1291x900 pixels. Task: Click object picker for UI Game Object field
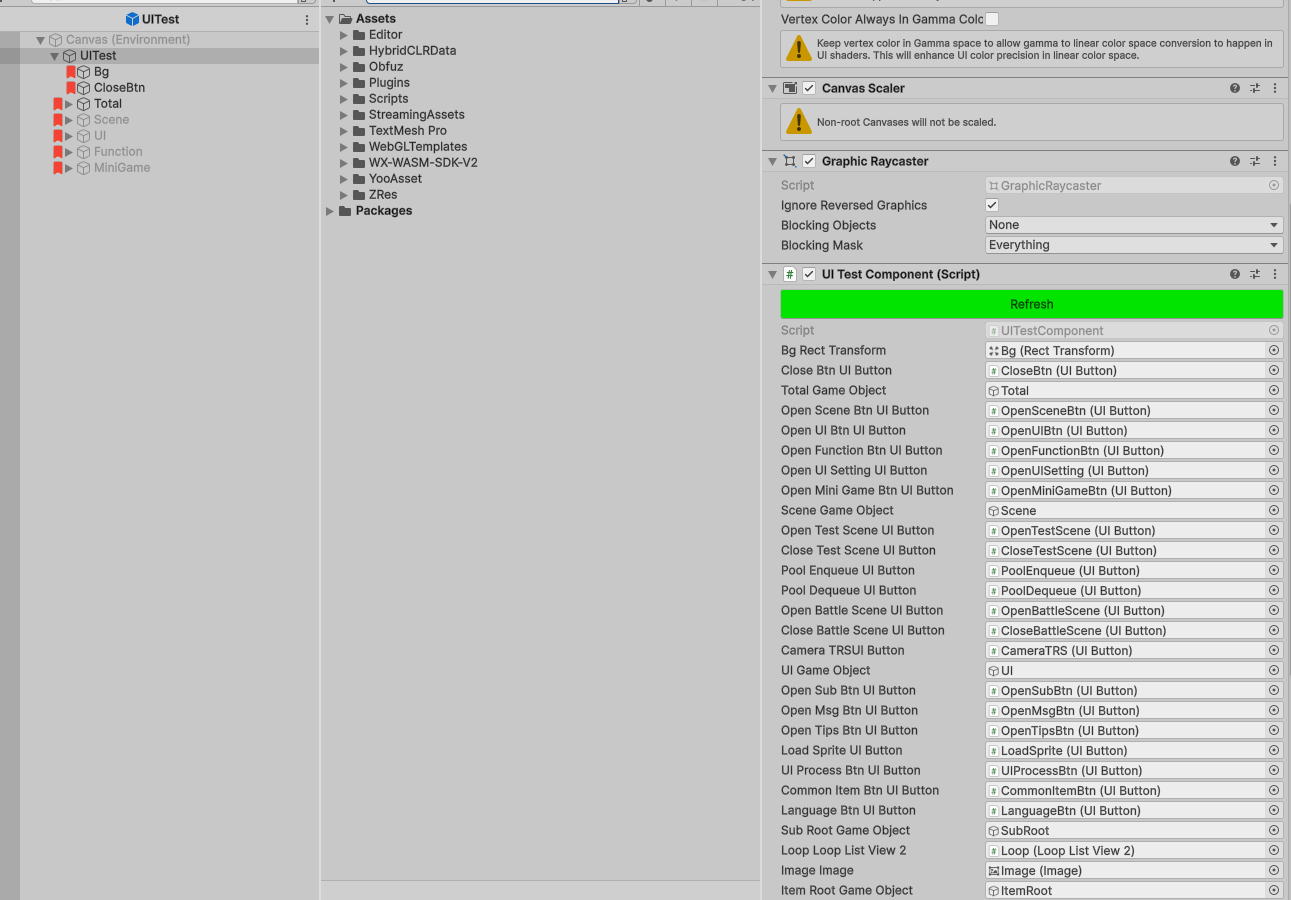[x=1274, y=670]
